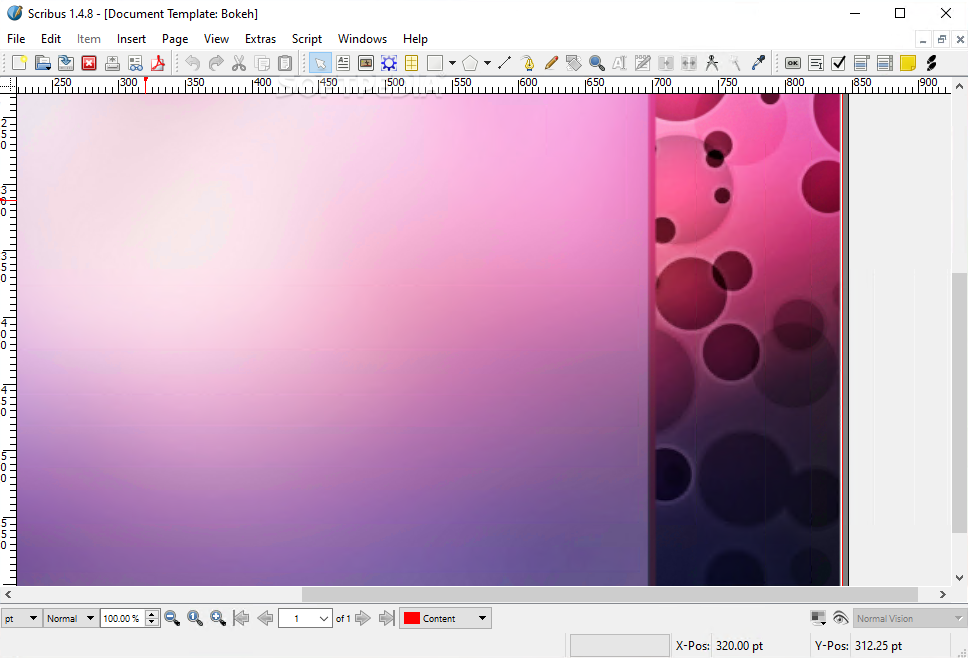Insert PDF check box icon
Screen dimensions: 968x658
(838, 63)
